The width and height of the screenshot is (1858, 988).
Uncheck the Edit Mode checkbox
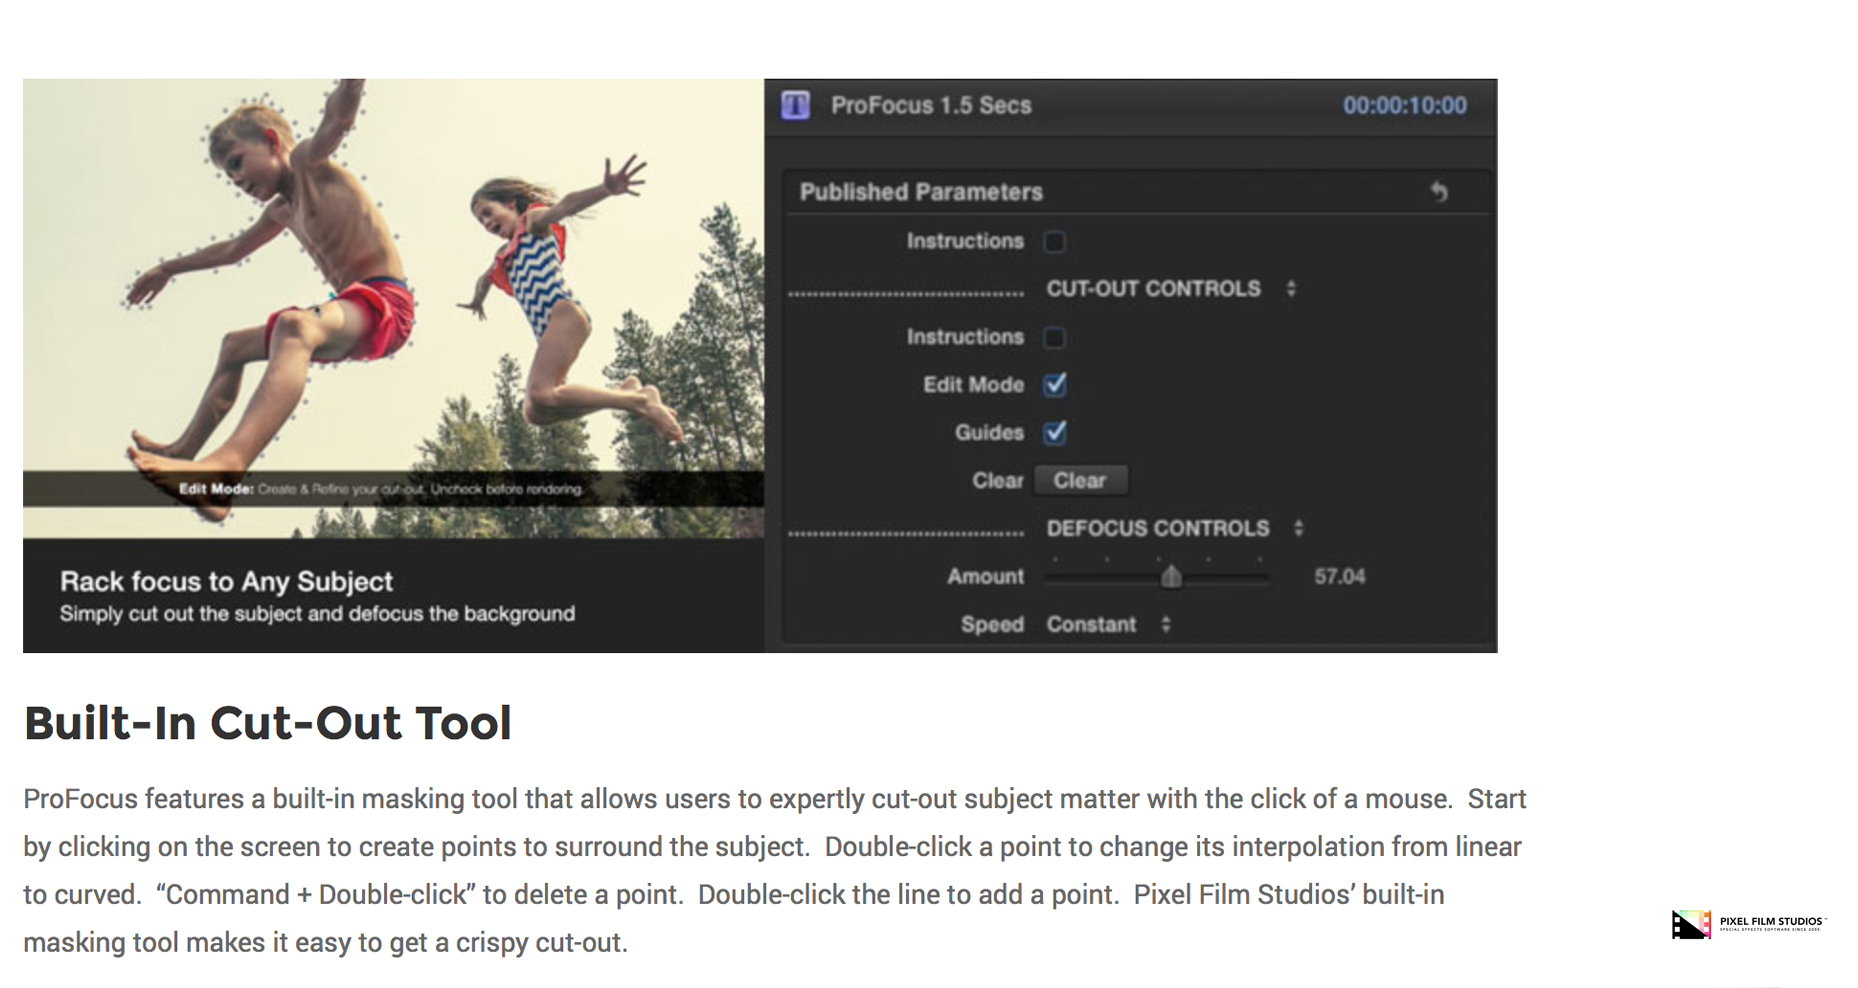click(x=1055, y=385)
